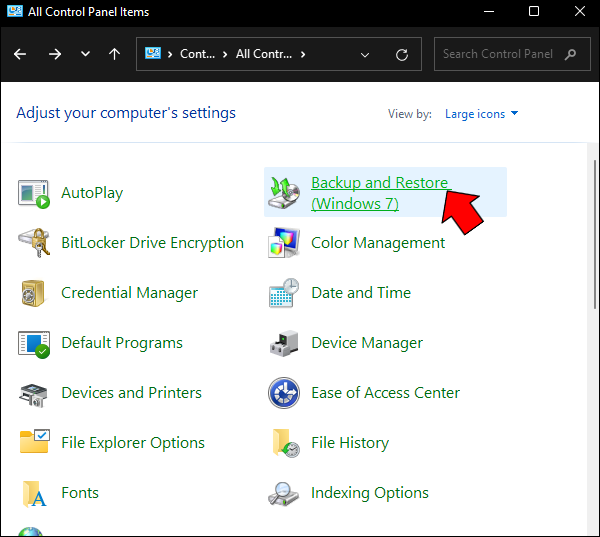Viewport: 600px width, 537px height.
Task: Click the Search Control Panel field
Action: 500,54
